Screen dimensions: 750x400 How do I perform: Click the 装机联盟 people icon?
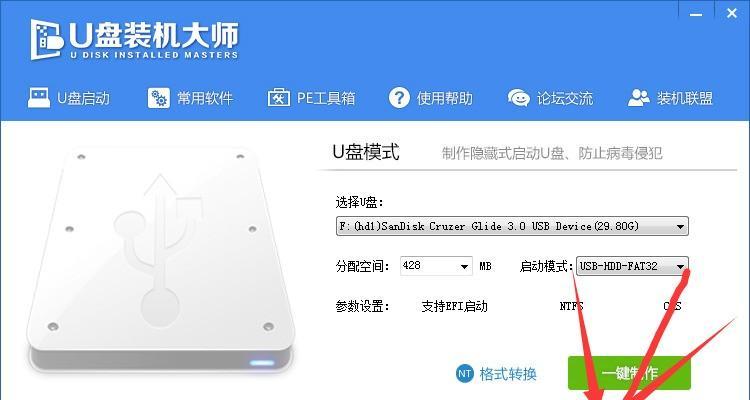tap(639, 98)
